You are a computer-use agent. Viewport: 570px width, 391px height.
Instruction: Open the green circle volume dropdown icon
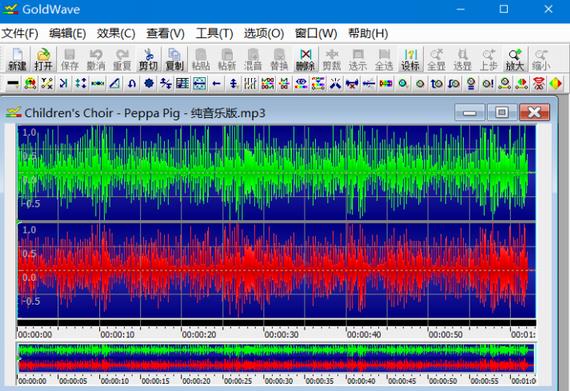click(x=403, y=84)
